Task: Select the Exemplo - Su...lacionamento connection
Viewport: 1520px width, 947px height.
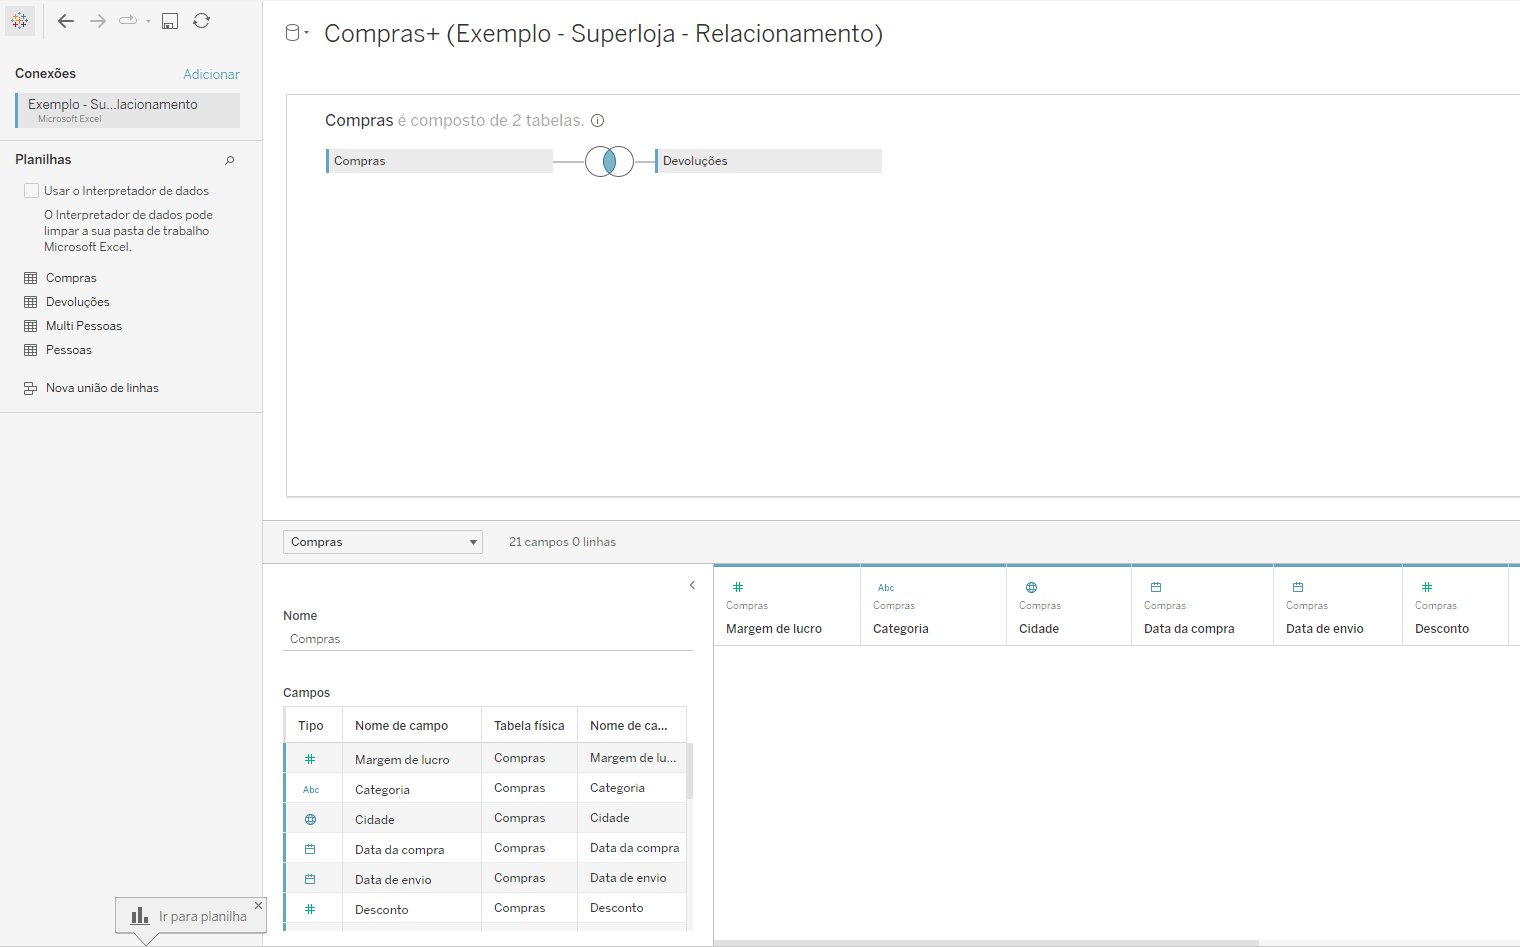Action: point(128,110)
